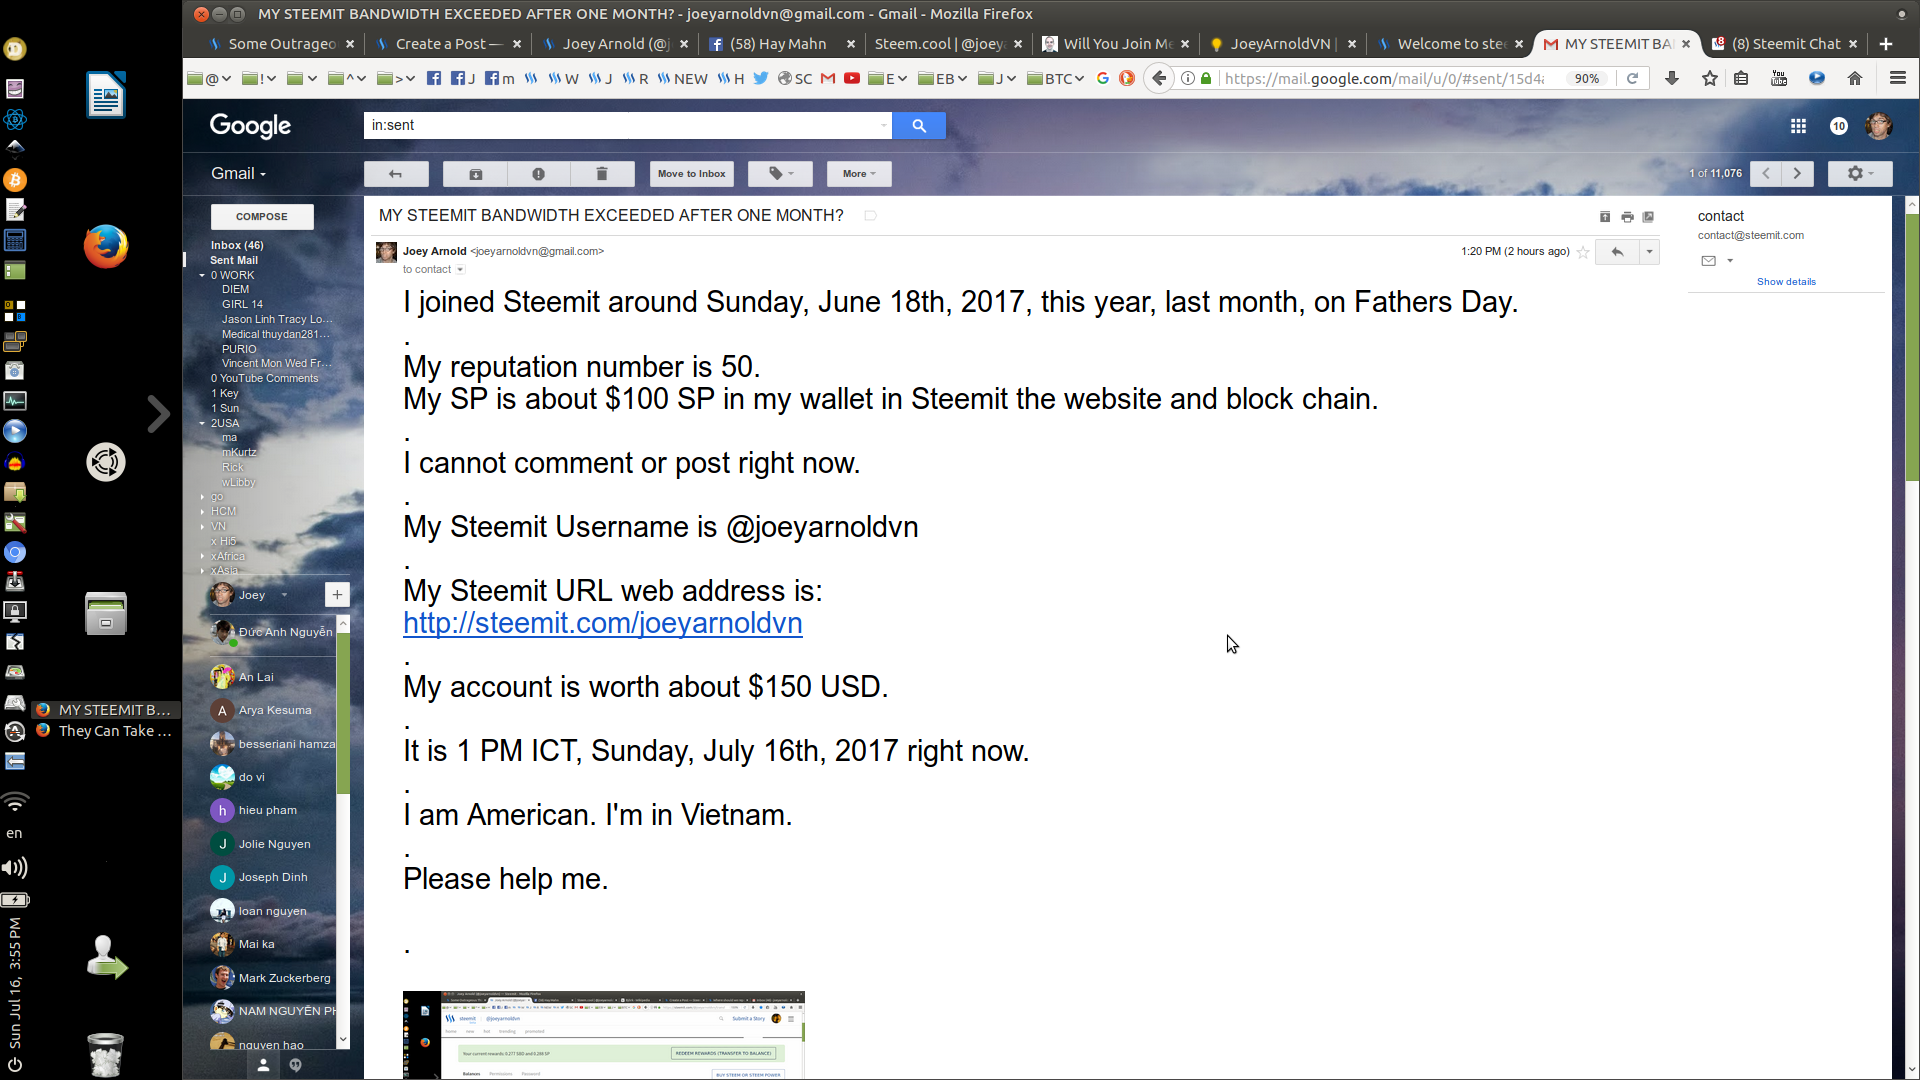The height and width of the screenshot is (1080, 1920).
Task: Open the Labels icon in toolbar
Action: coord(777,173)
